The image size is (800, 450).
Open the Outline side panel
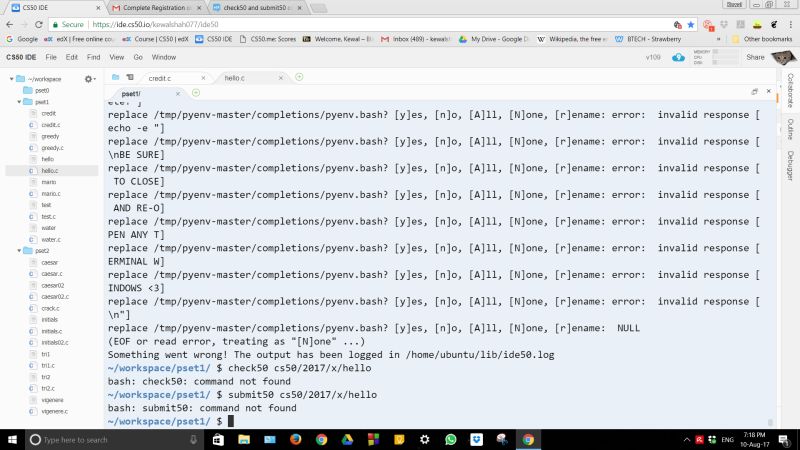click(790, 129)
